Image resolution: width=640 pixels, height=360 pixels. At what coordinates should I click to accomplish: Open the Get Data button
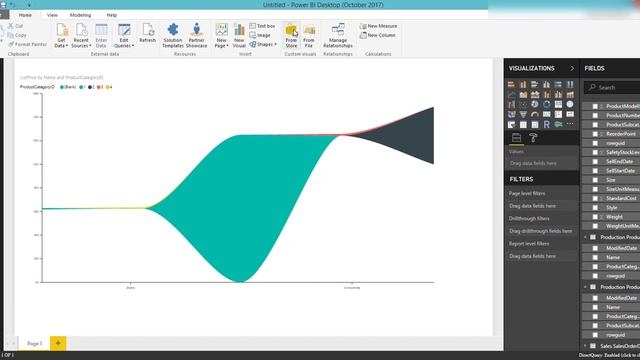(x=62, y=36)
